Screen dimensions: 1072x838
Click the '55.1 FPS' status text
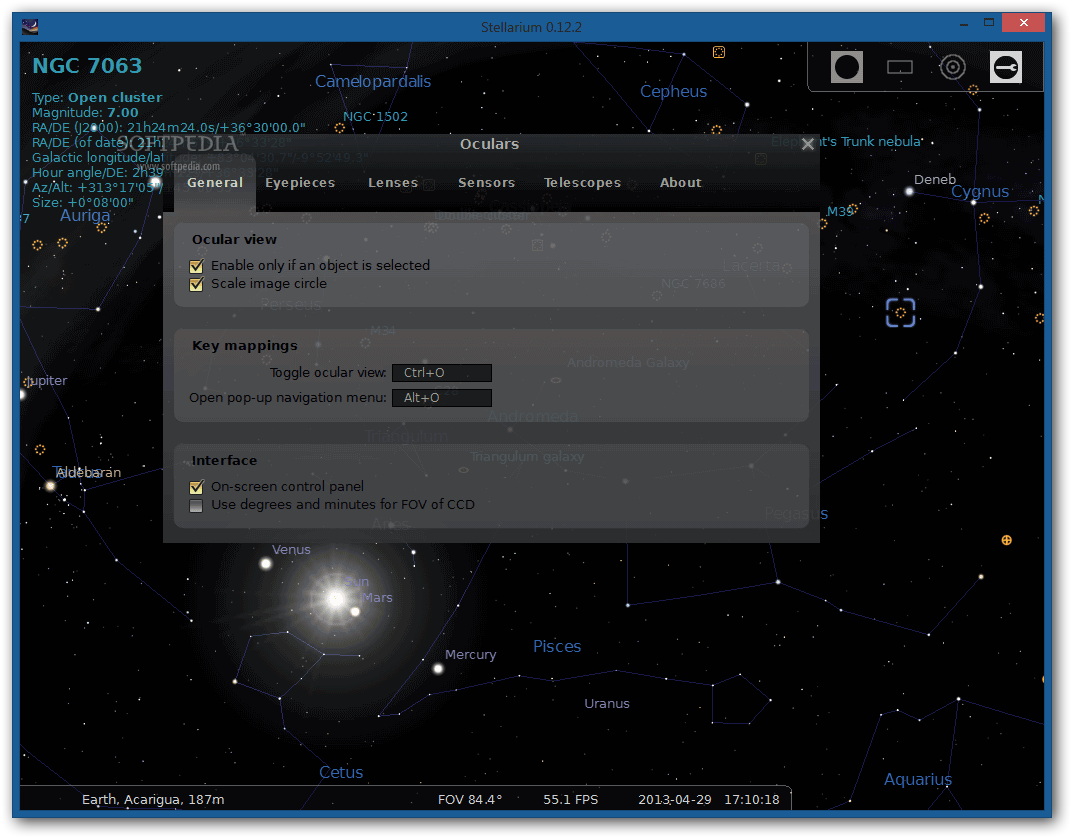coord(570,800)
